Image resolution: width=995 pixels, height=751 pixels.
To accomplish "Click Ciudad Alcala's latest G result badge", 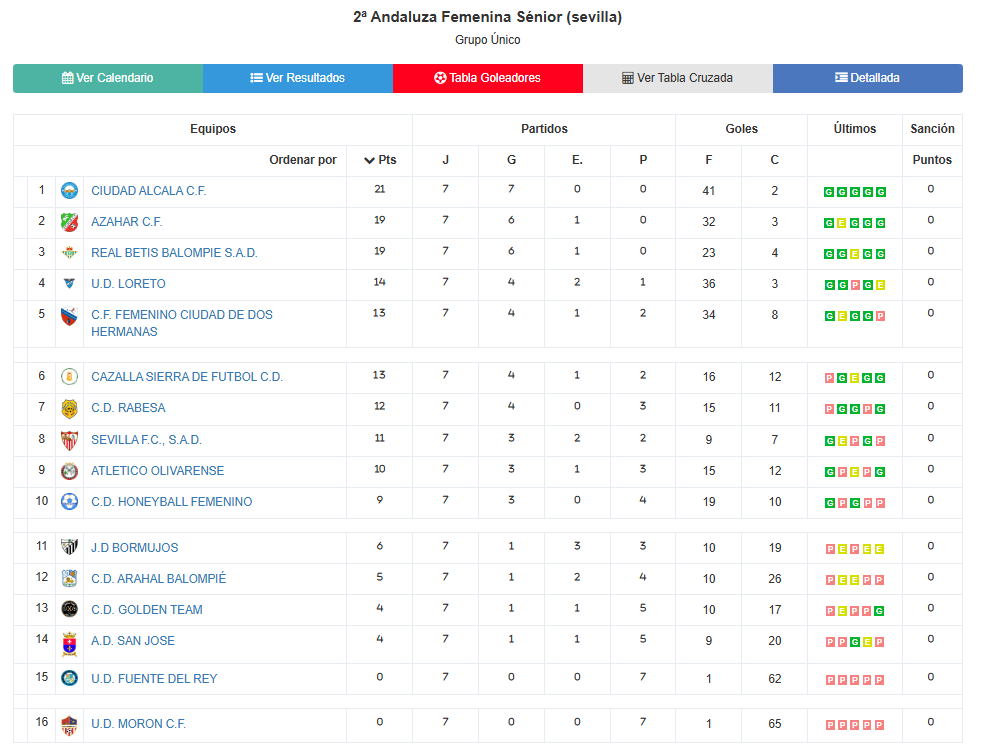I will coord(881,192).
